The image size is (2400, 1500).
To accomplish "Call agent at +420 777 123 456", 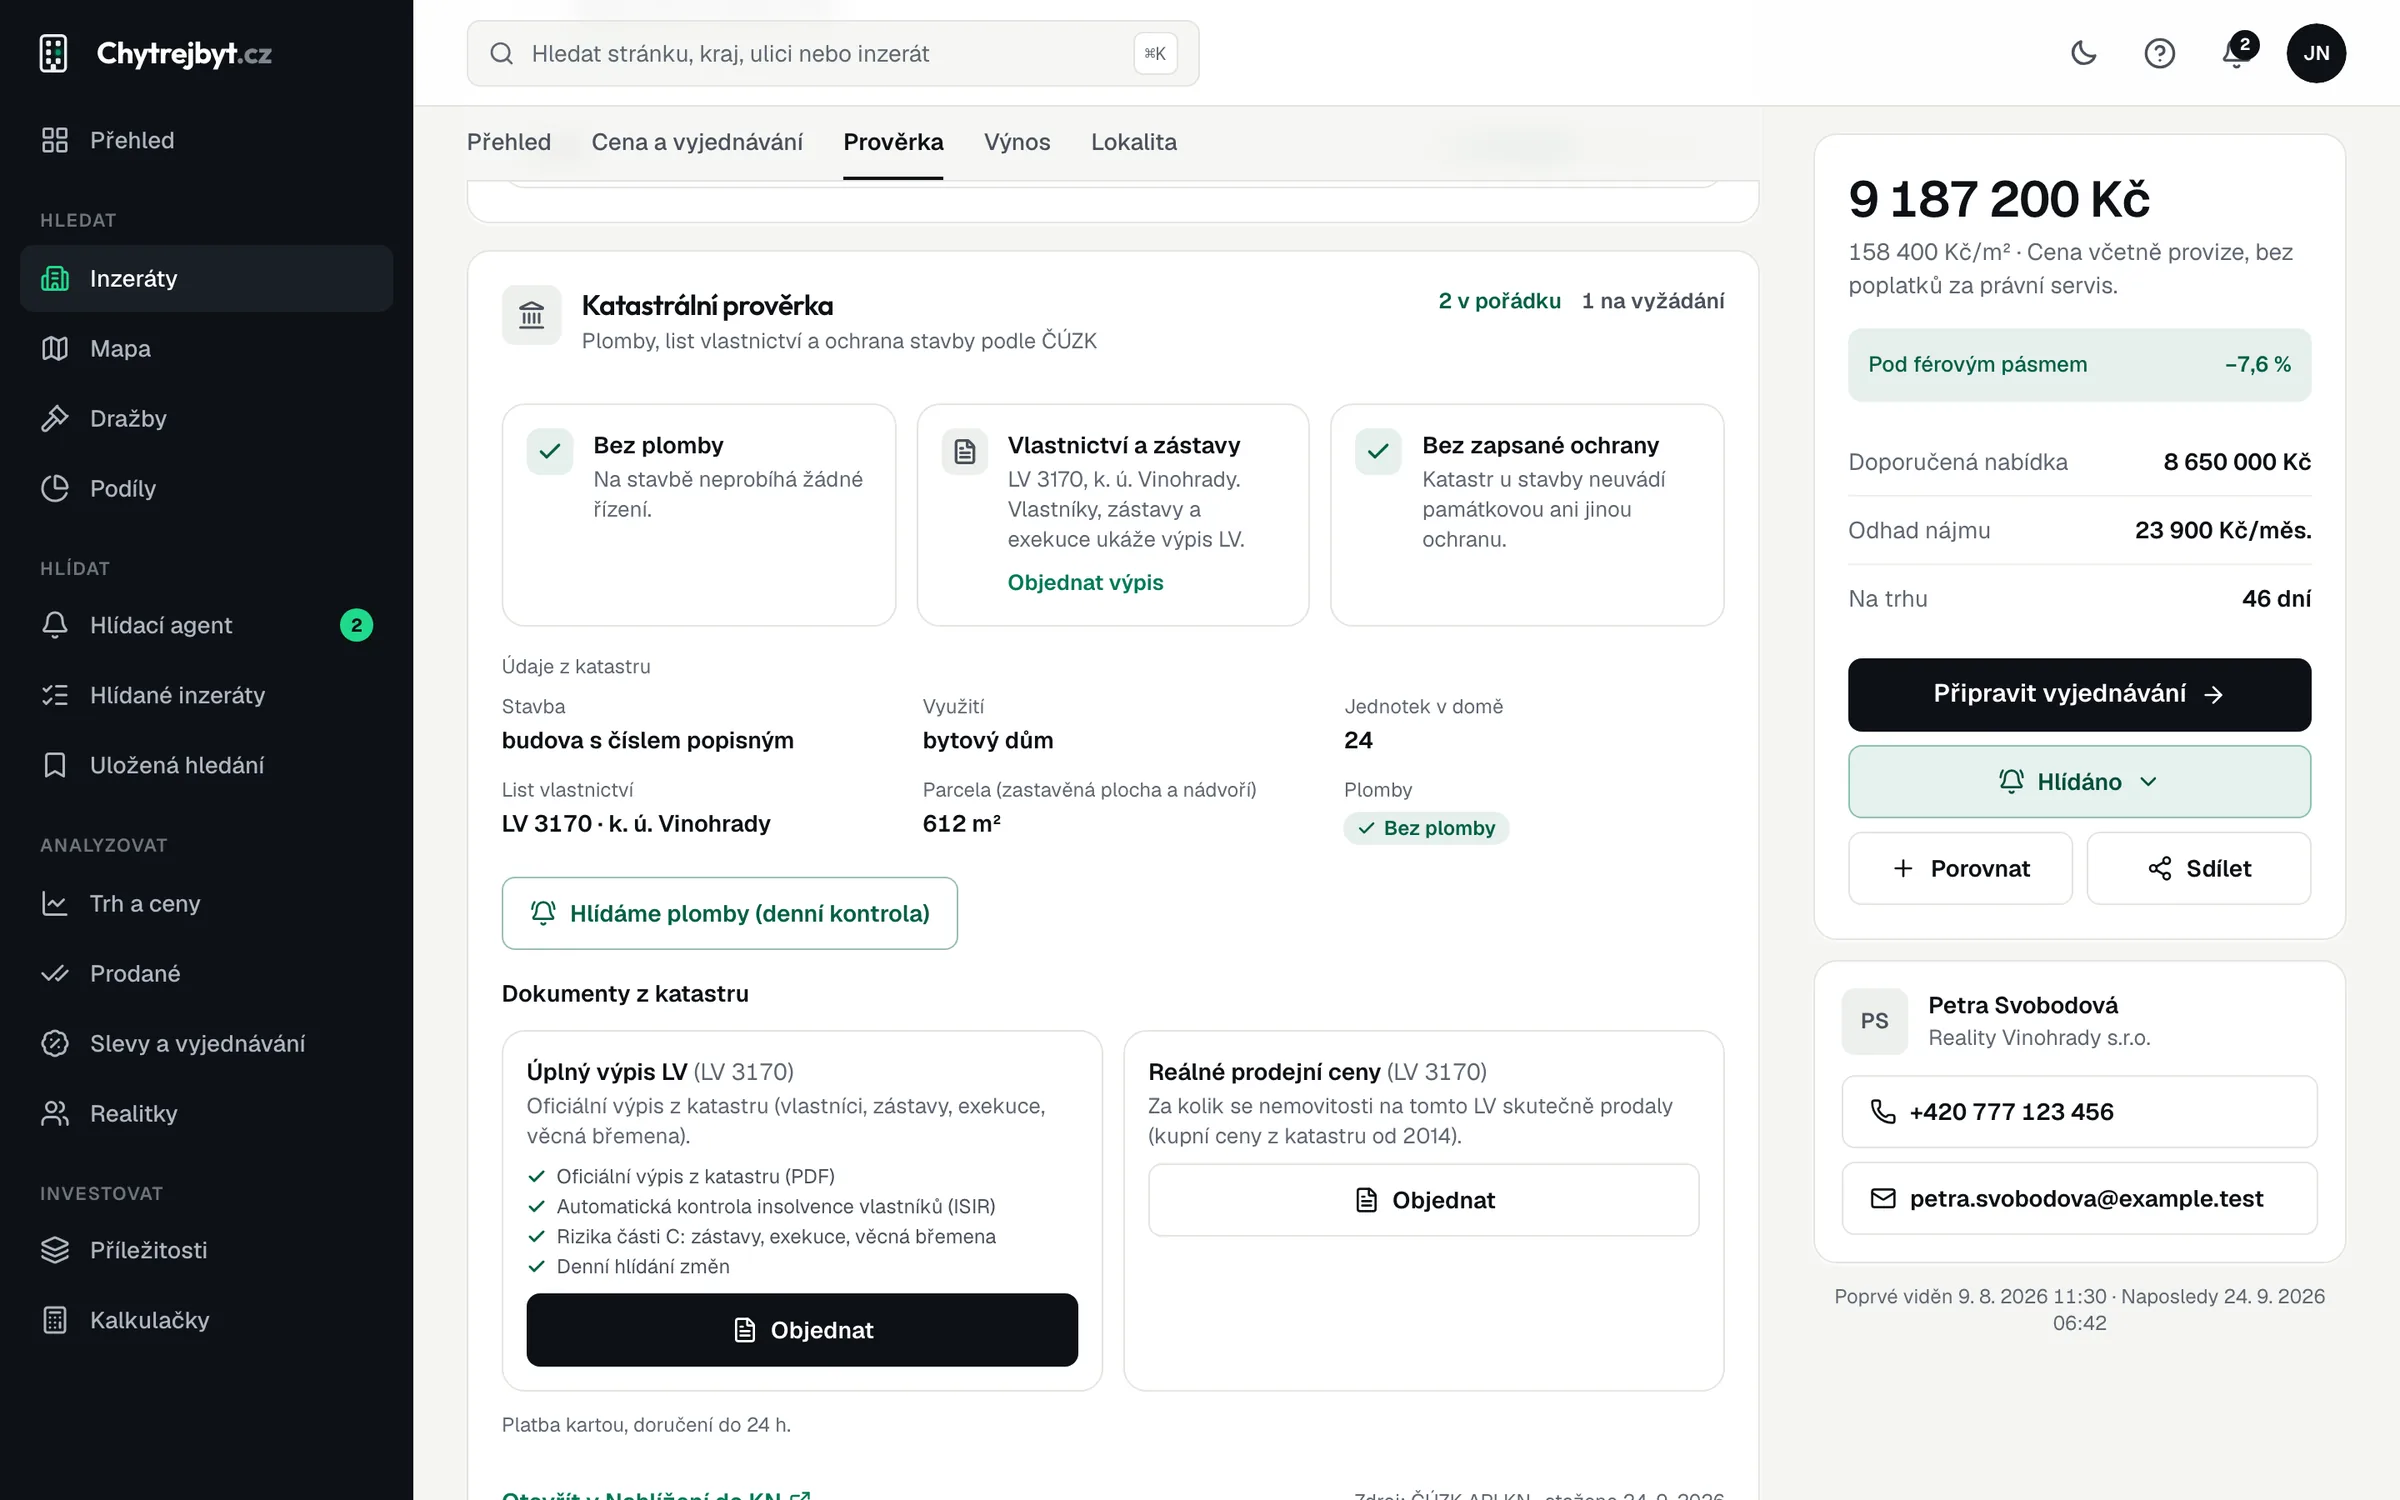I will (x=2079, y=1112).
